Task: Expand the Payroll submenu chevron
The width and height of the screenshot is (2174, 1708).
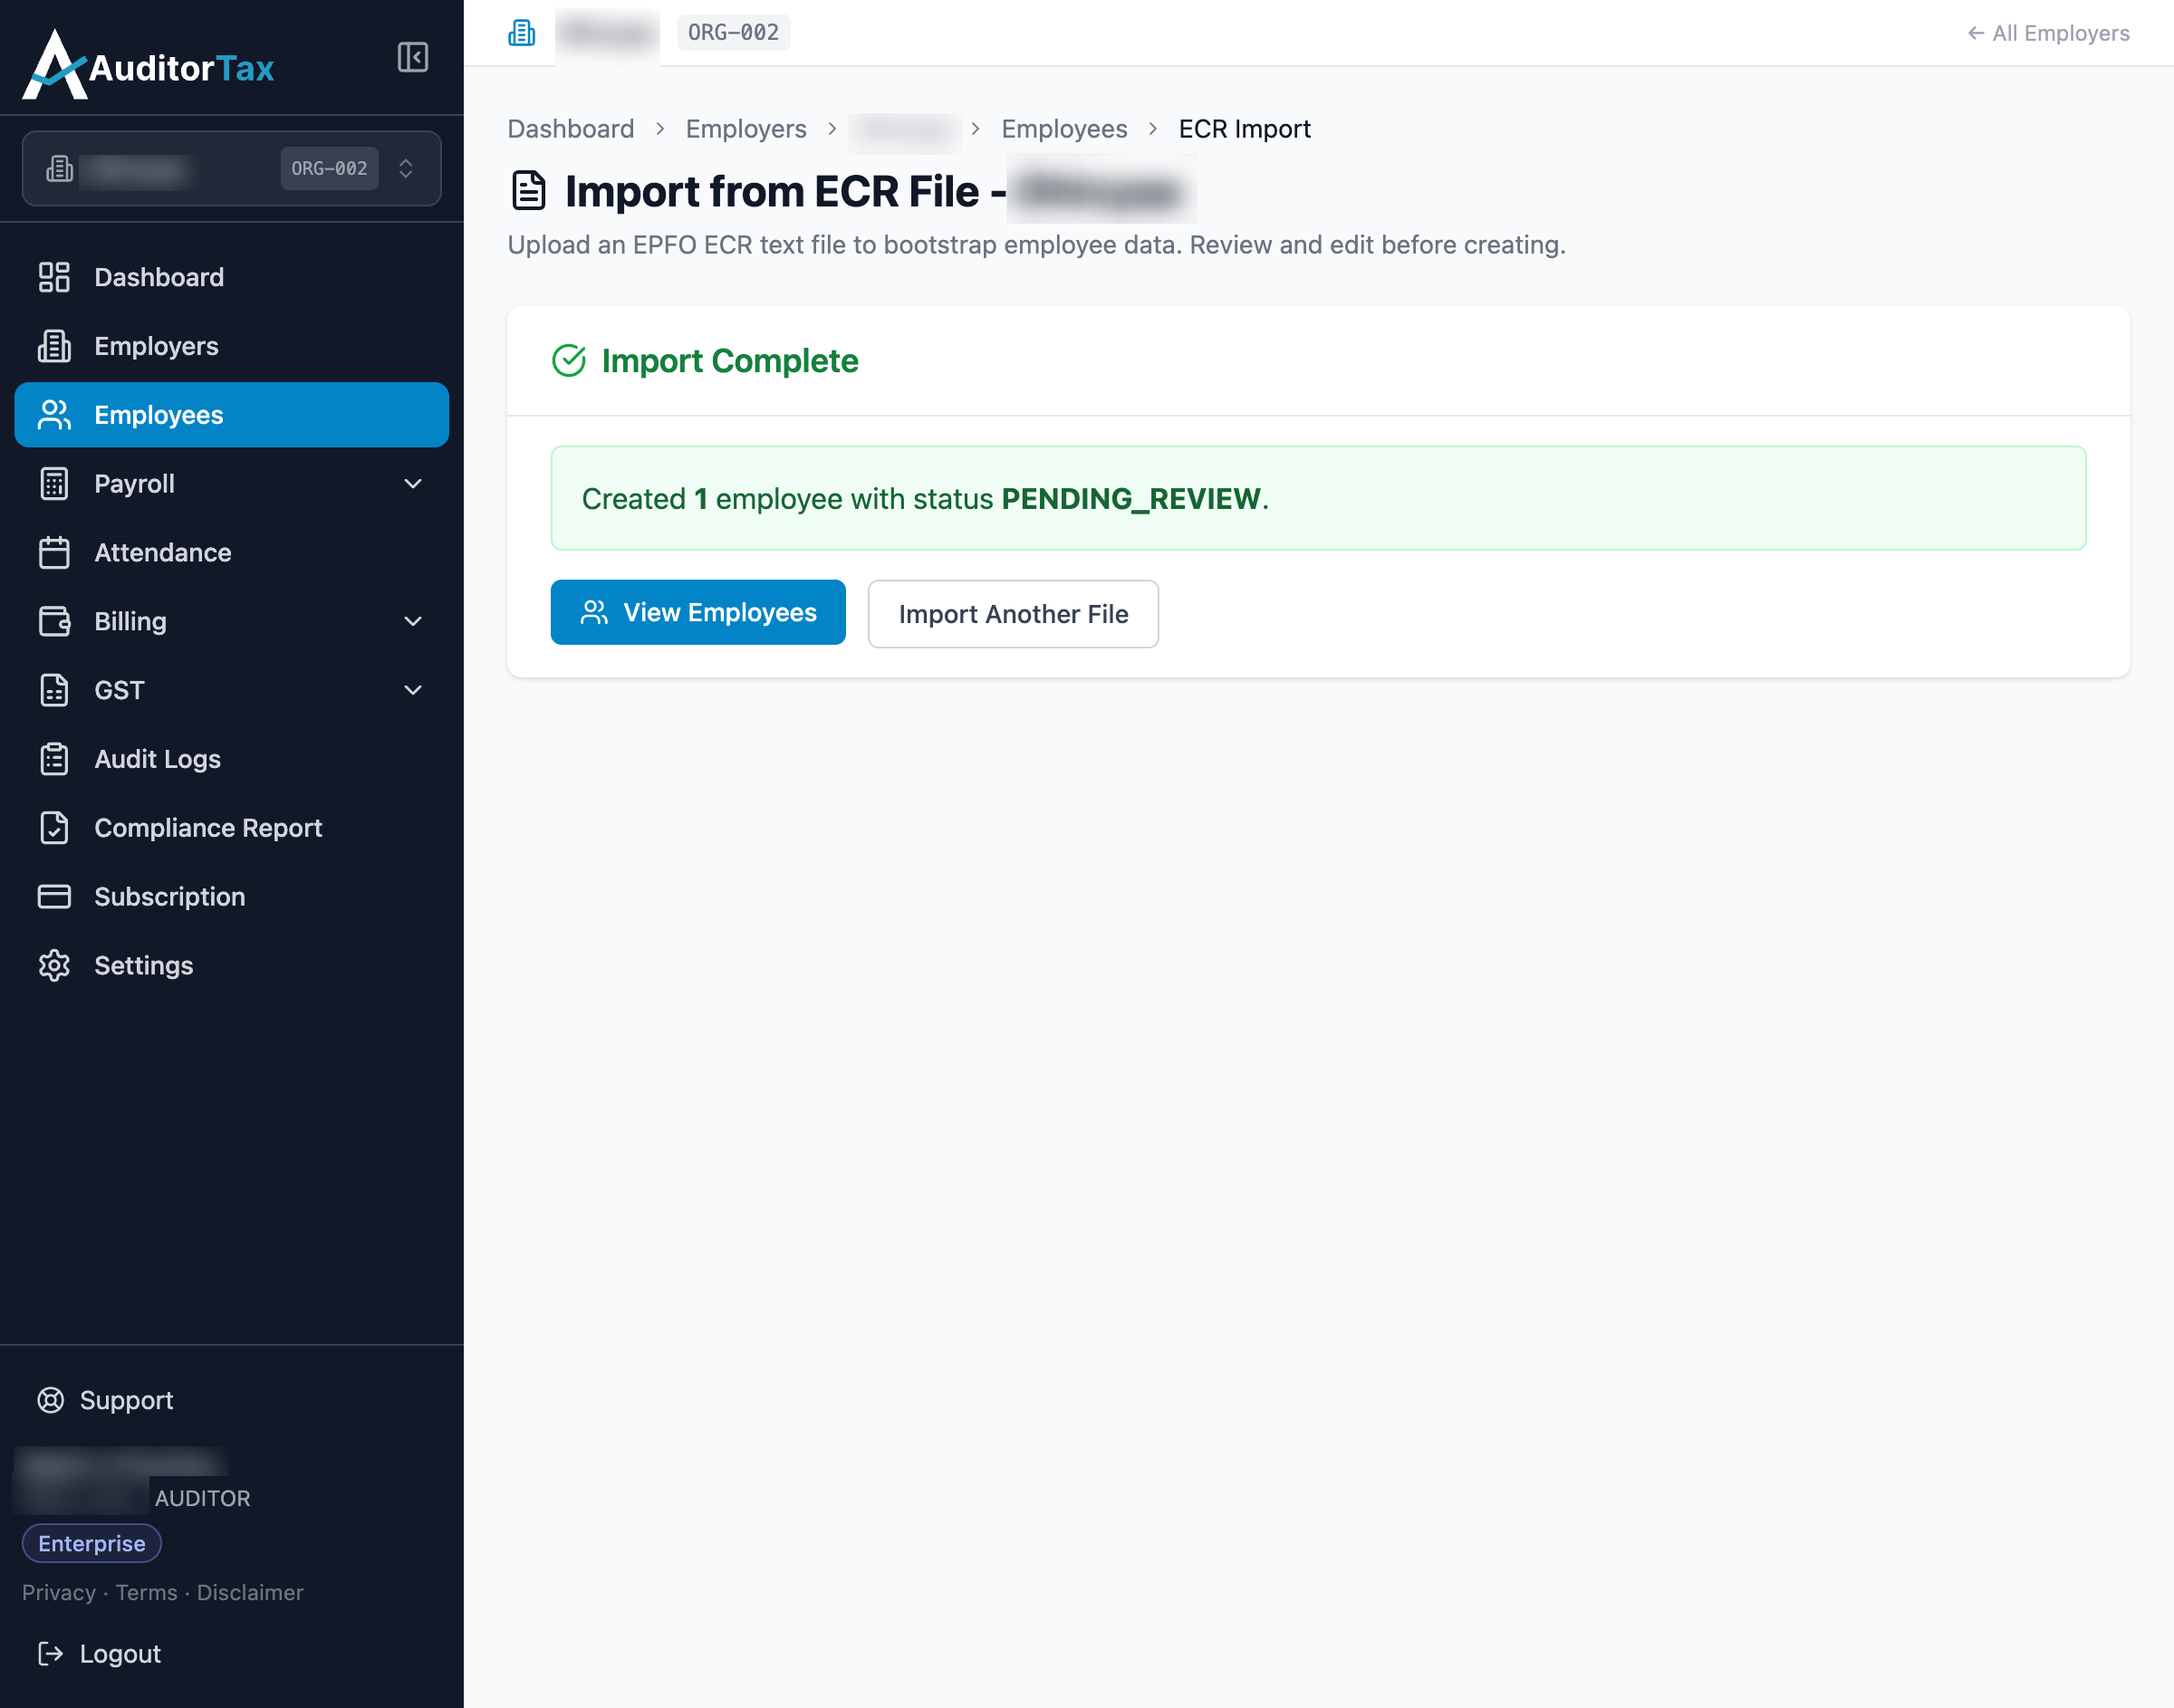Action: click(x=412, y=484)
